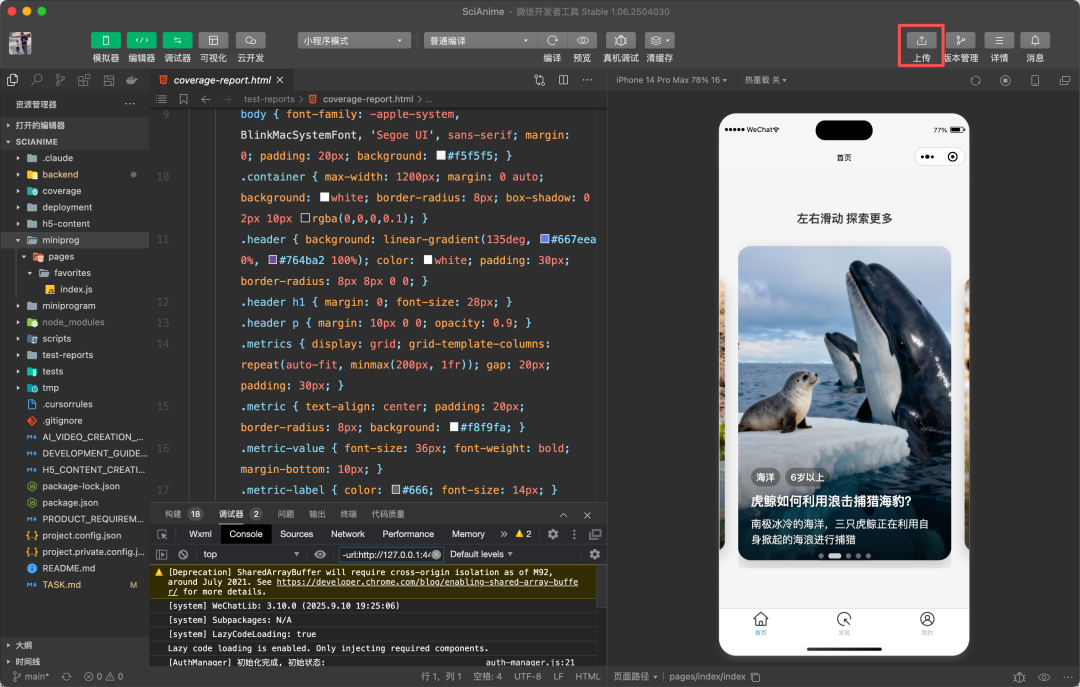
Task: Click the split editor icon
Action: pyautogui.click(x=563, y=80)
